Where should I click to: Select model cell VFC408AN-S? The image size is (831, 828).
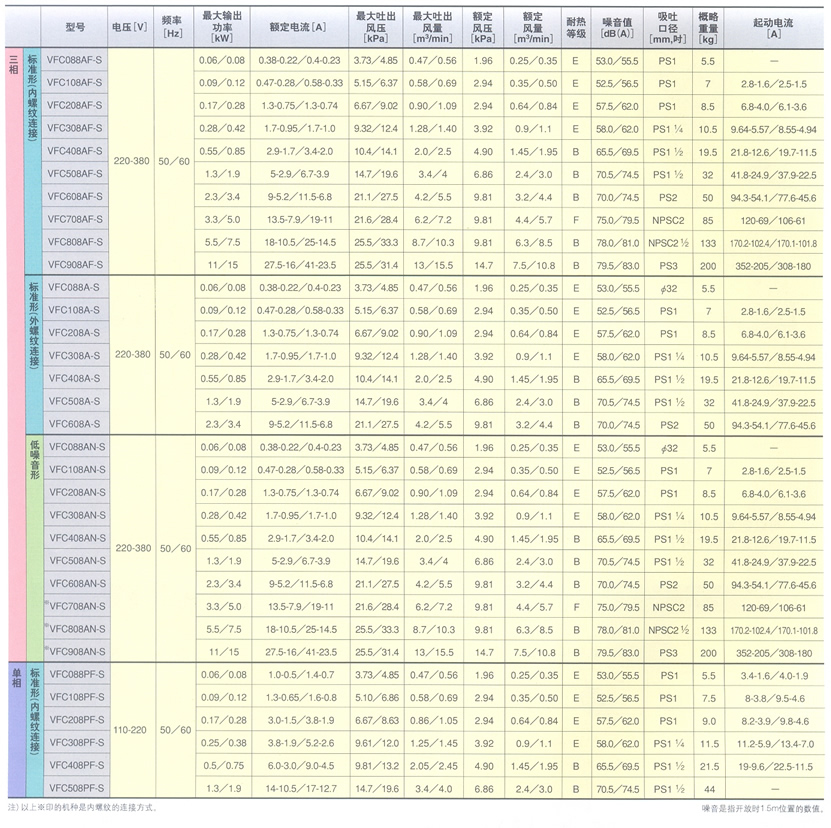point(78,538)
